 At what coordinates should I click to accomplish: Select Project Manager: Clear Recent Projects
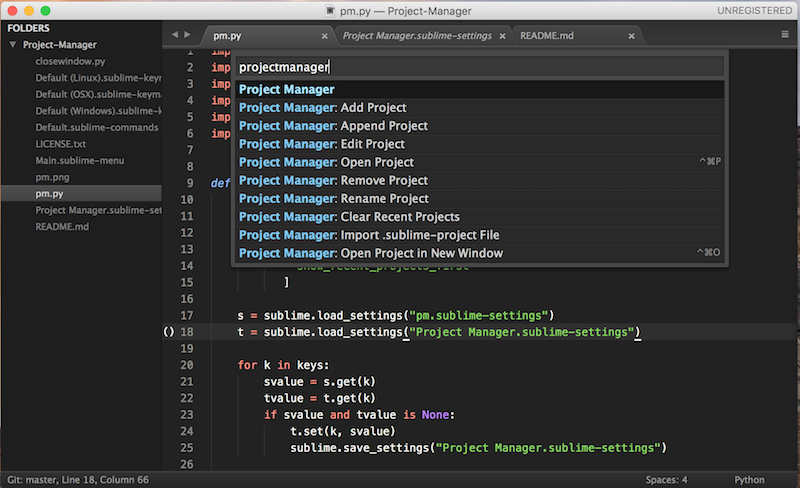480,217
